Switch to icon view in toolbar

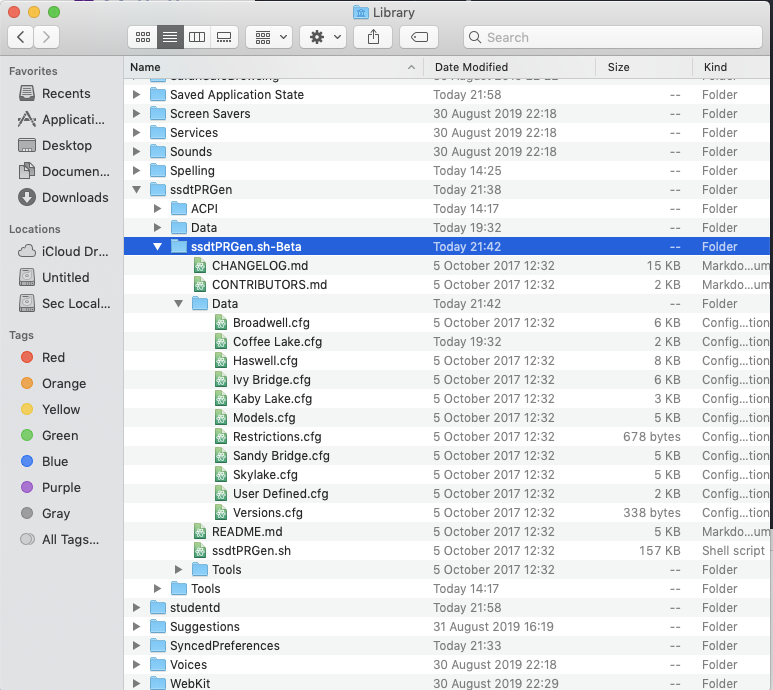coord(143,37)
